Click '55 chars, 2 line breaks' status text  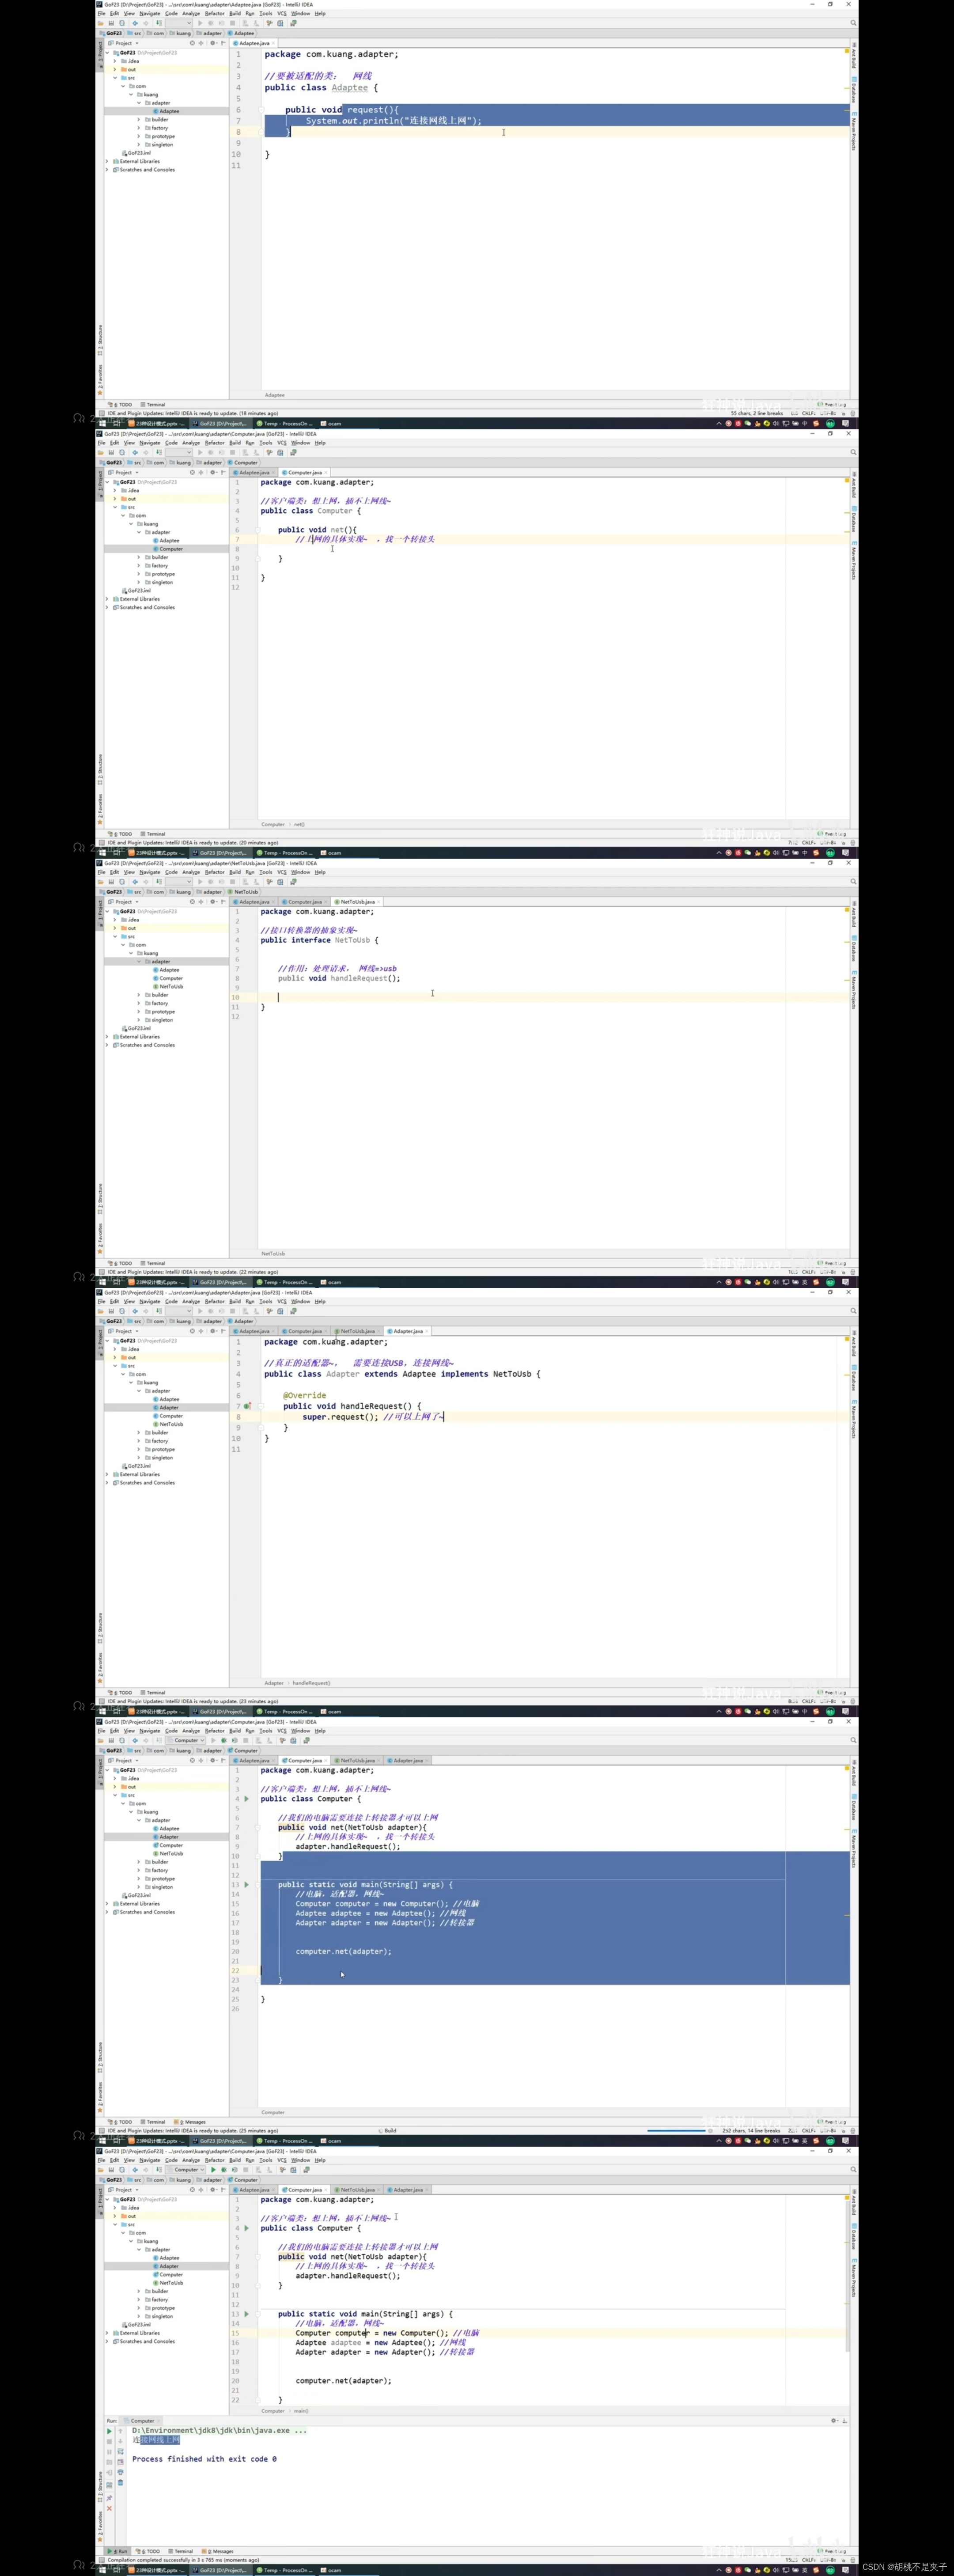click(x=757, y=413)
